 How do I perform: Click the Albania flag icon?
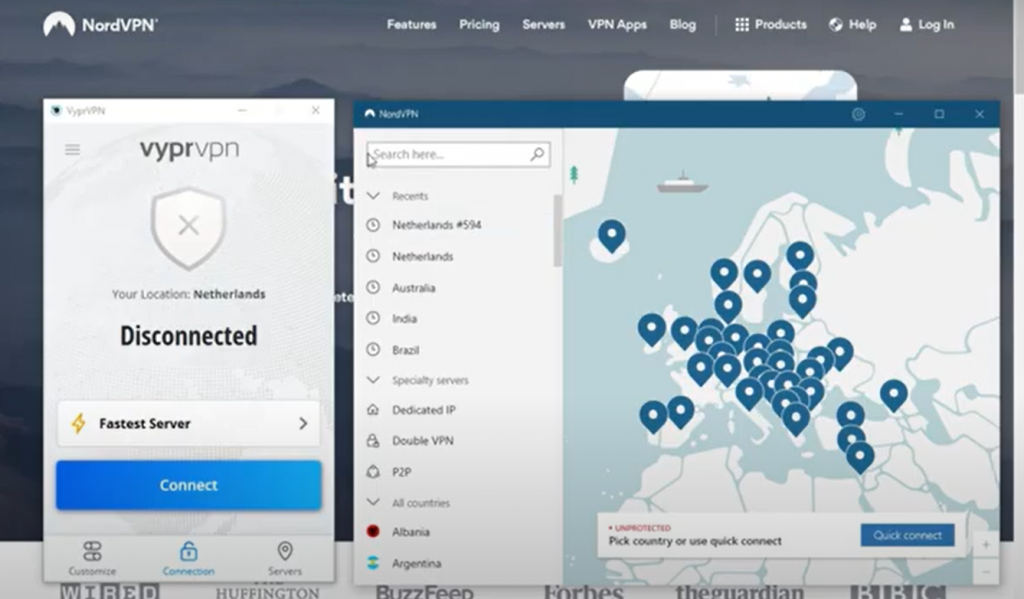tap(373, 531)
